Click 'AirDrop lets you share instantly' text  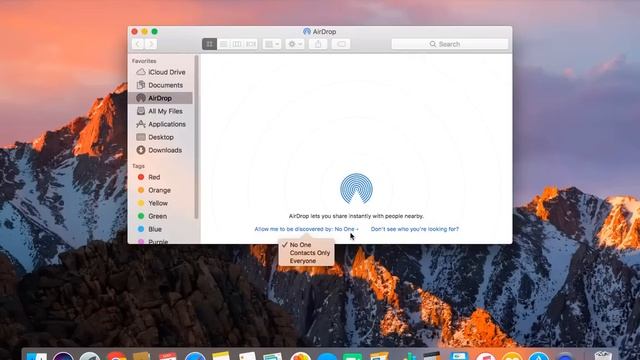(356, 216)
